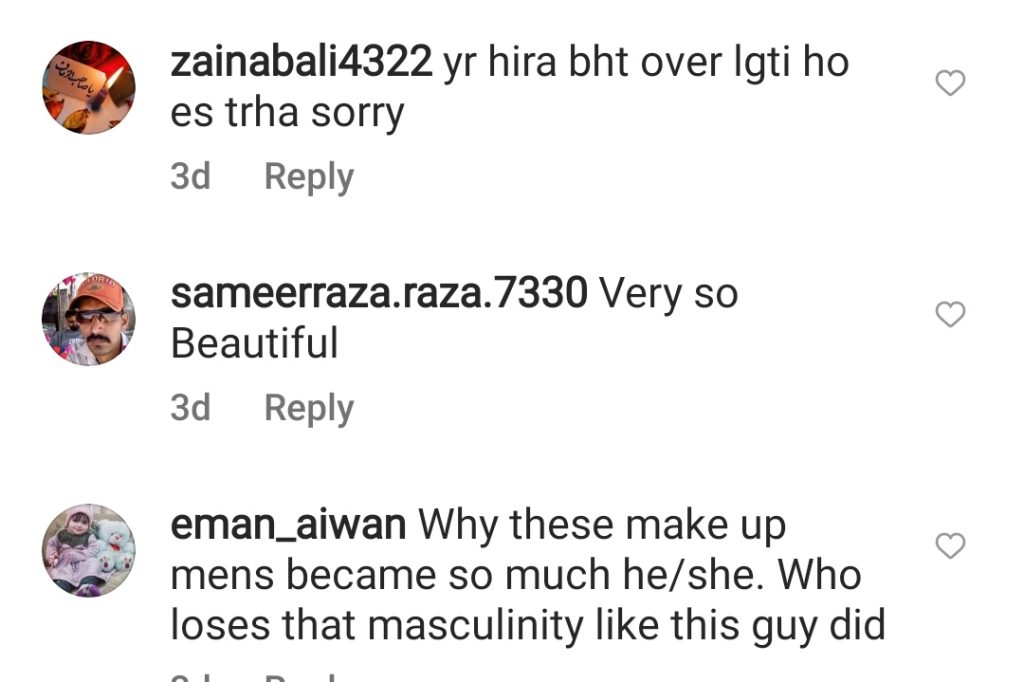Visit the eman_aiwan username link
Image resolution: width=1024 pixels, height=682 pixels.
pyautogui.click(x=288, y=525)
